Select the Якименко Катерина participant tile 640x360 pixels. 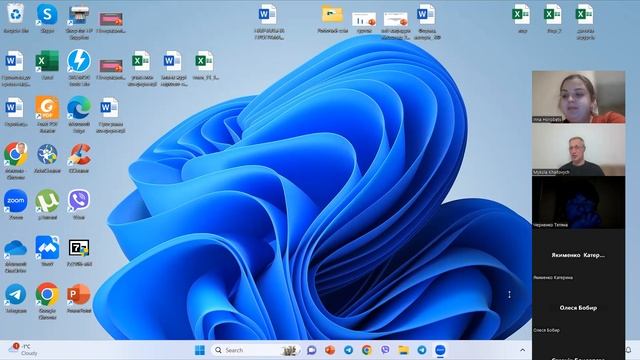tap(578, 255)
